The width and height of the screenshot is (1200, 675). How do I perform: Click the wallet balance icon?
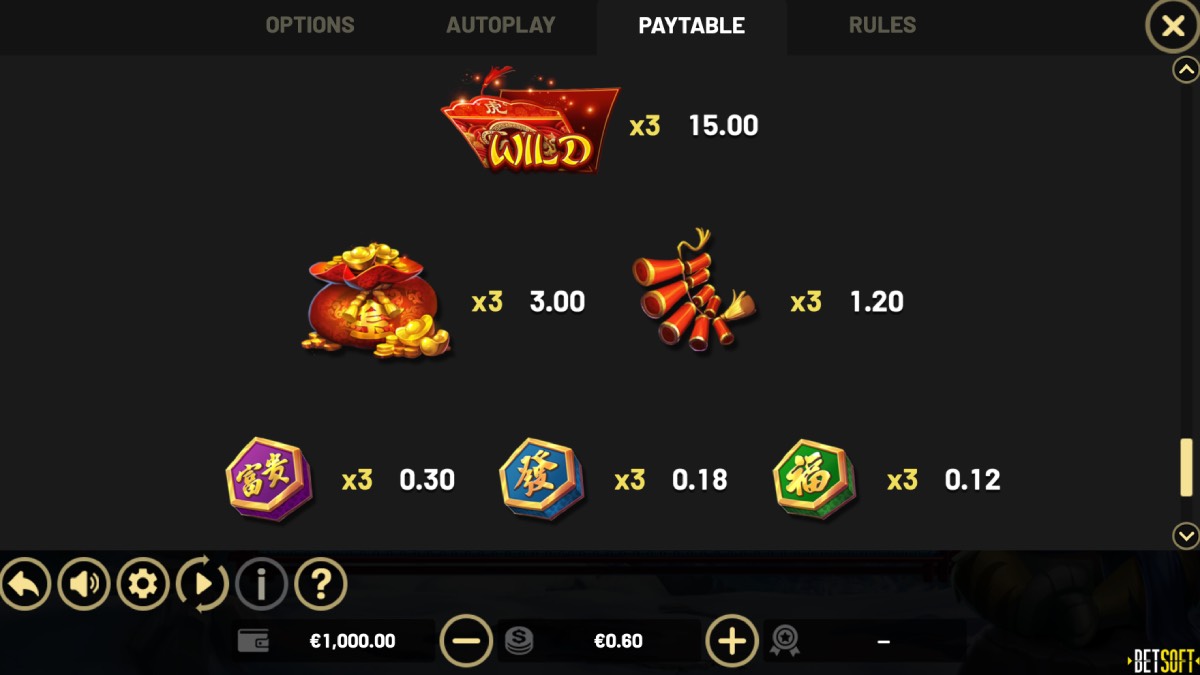[253, 641]
